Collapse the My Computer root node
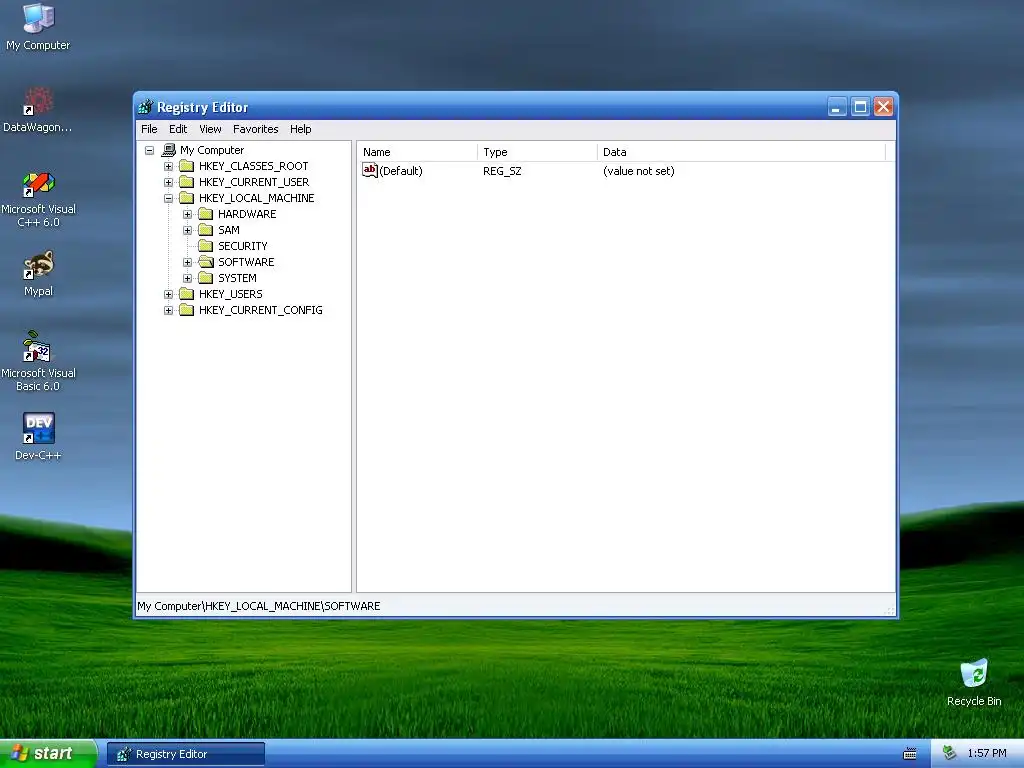This screenshot has width=1024, height=768. pyautogui.click(x=150, y=150)
